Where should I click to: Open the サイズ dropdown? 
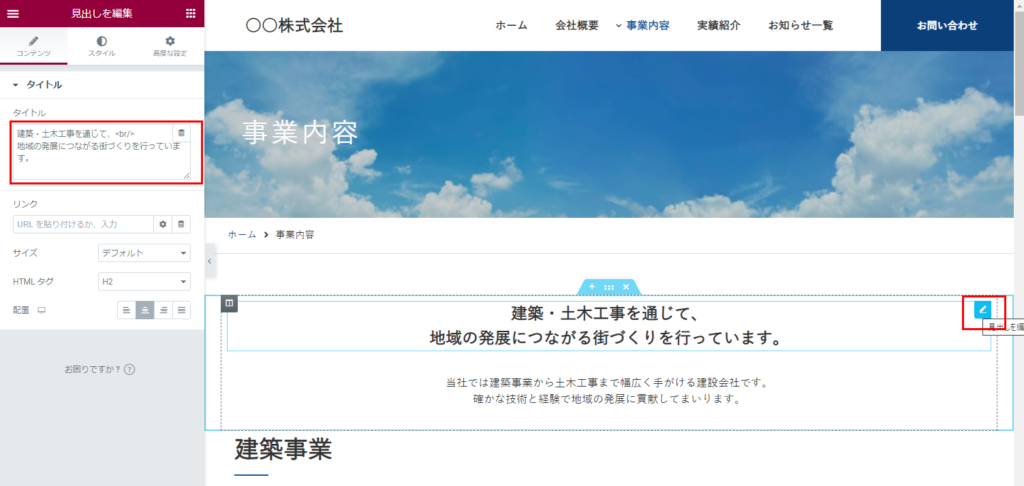(144, 253)
